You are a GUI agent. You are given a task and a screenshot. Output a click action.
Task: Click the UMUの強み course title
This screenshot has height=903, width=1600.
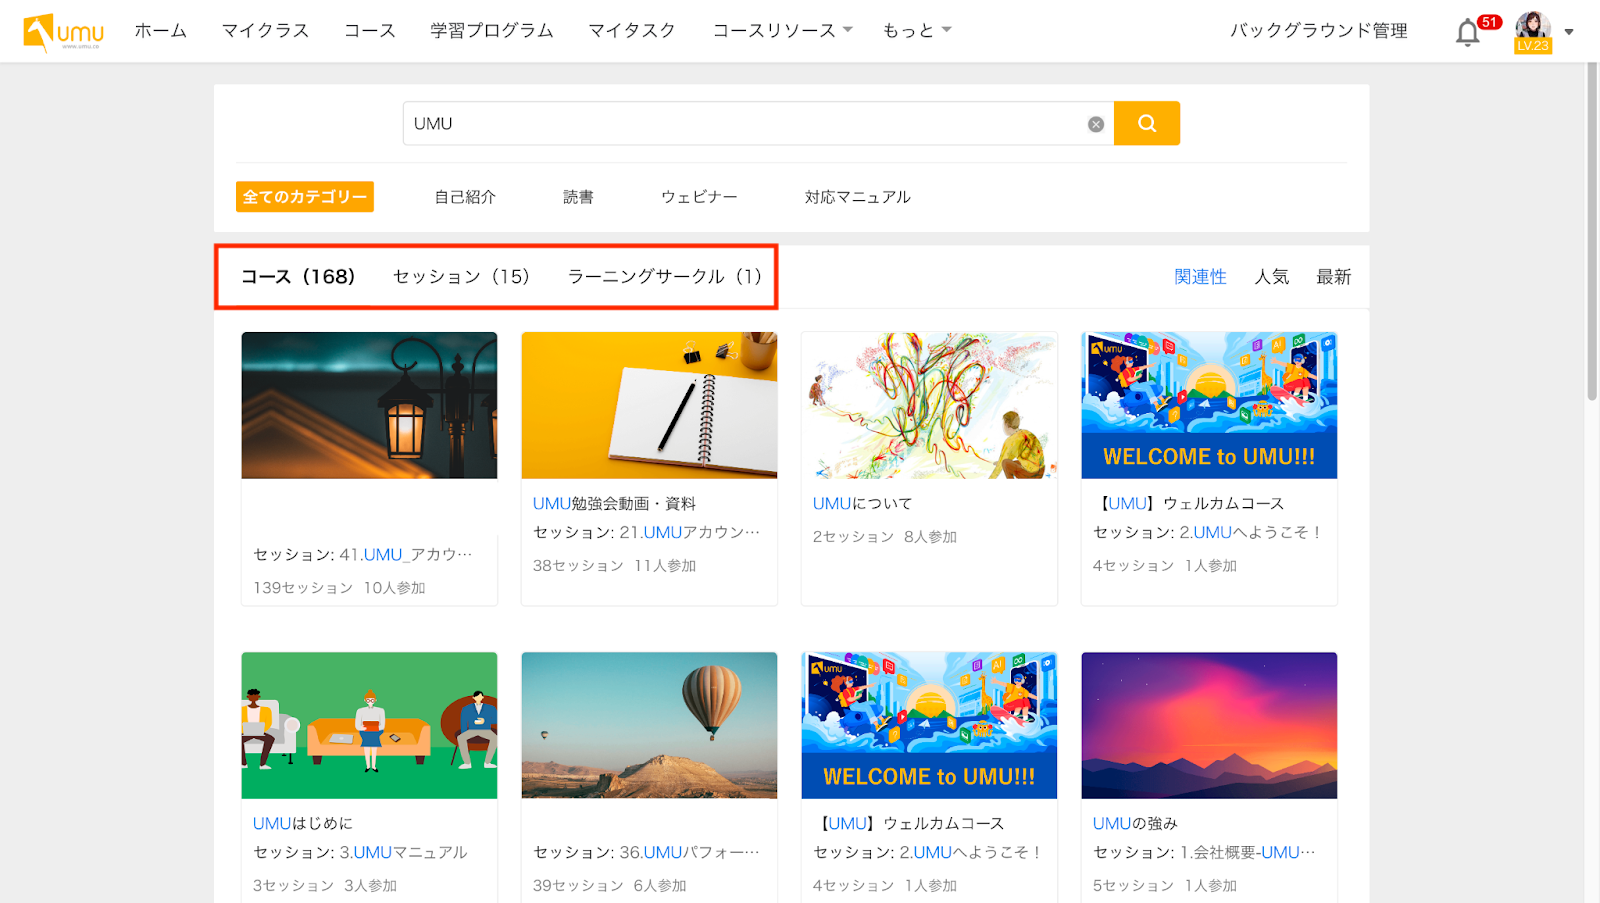(1135, 824)
